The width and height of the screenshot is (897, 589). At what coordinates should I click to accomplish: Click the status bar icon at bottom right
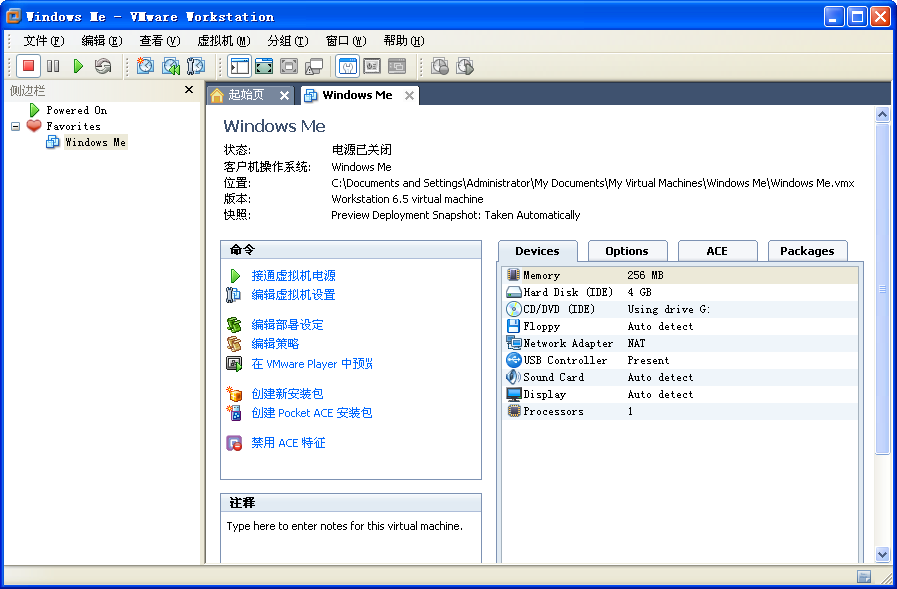coord(864,576)
